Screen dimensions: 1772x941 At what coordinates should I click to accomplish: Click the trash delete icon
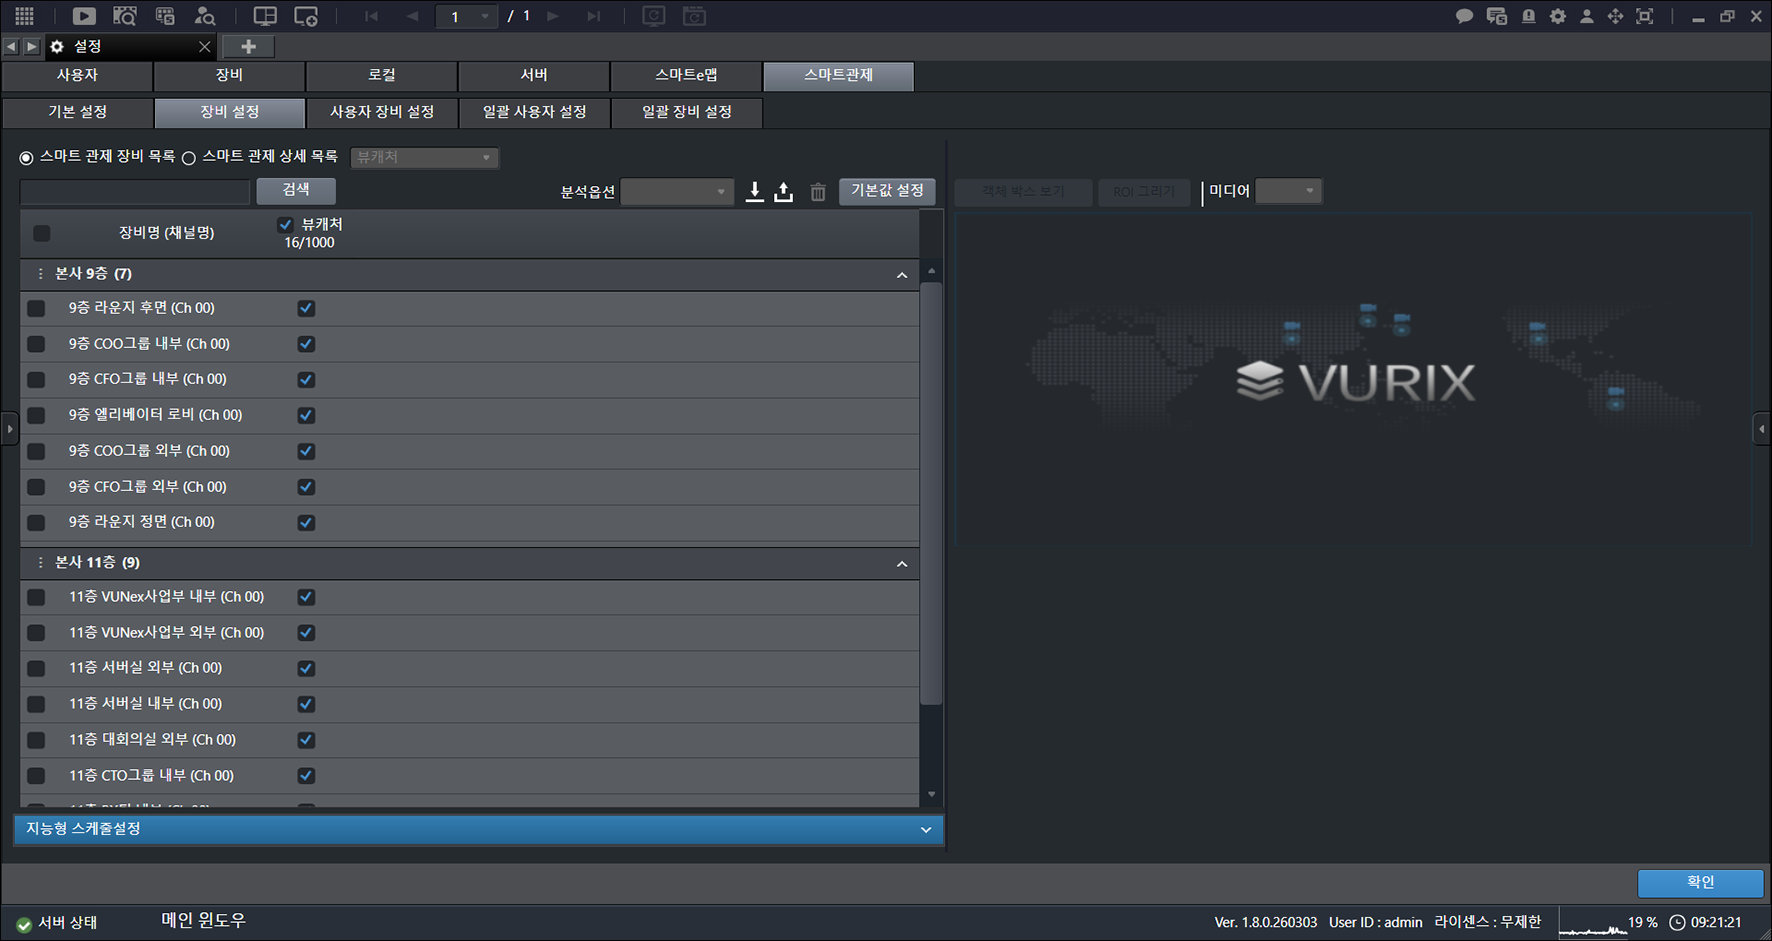818,192
